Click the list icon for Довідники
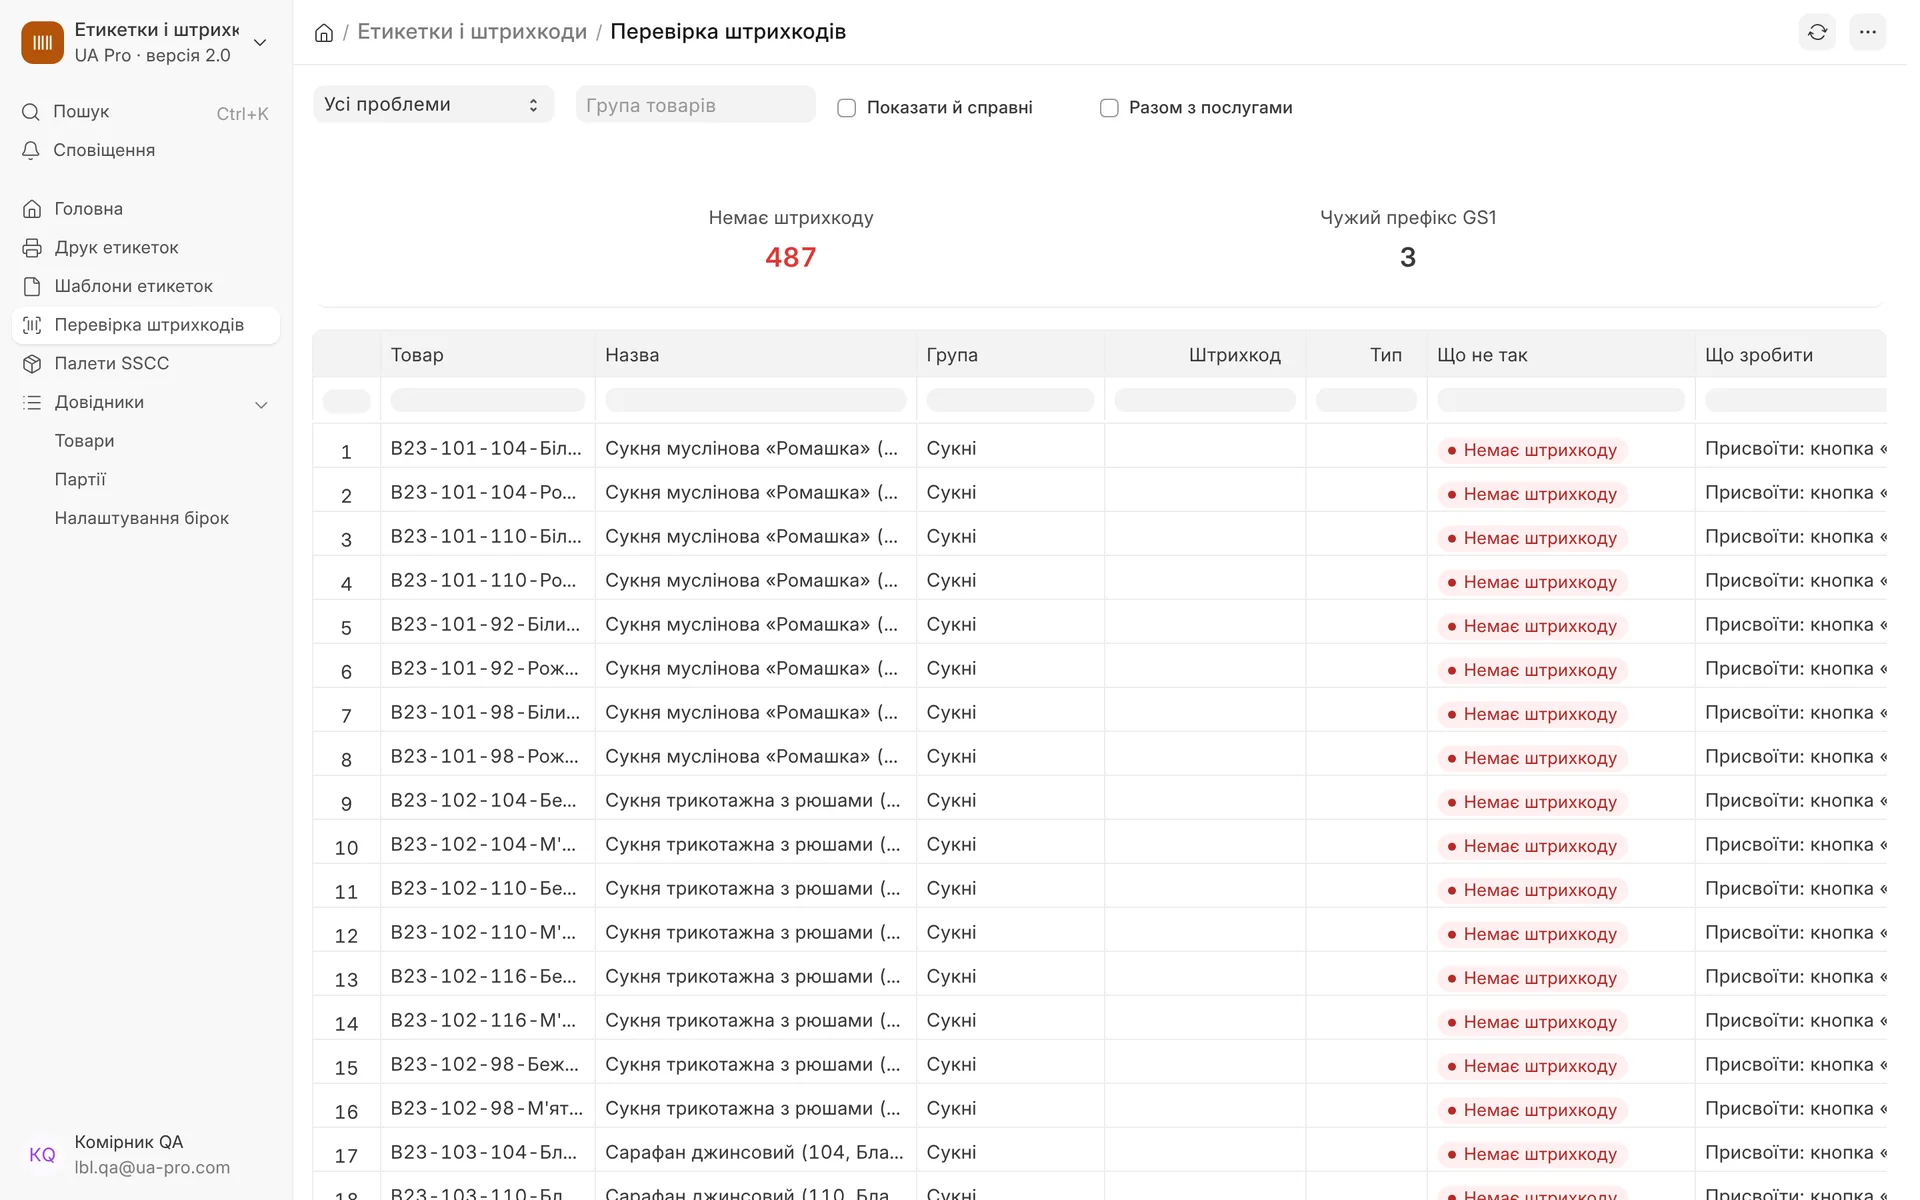1920x1200 pixels. point(32,402)
